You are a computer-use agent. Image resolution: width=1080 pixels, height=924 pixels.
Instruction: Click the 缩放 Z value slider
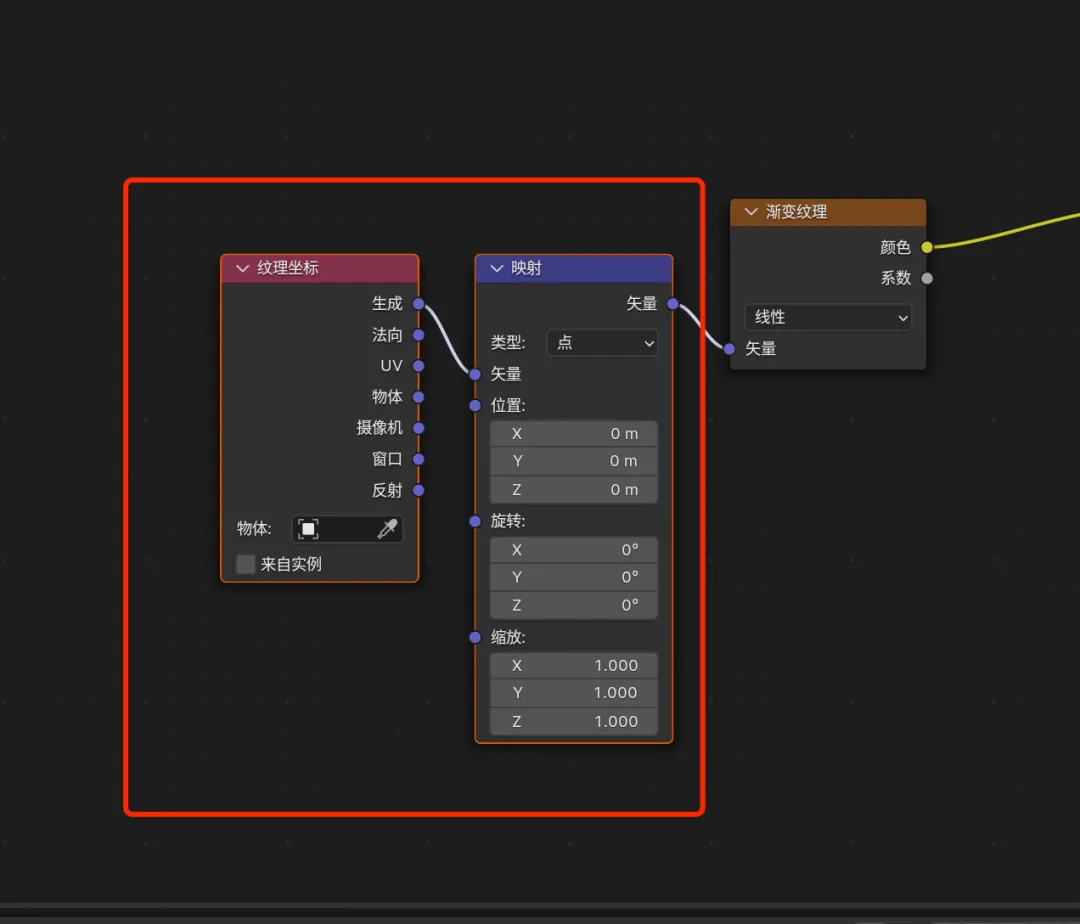pos(574,721)
